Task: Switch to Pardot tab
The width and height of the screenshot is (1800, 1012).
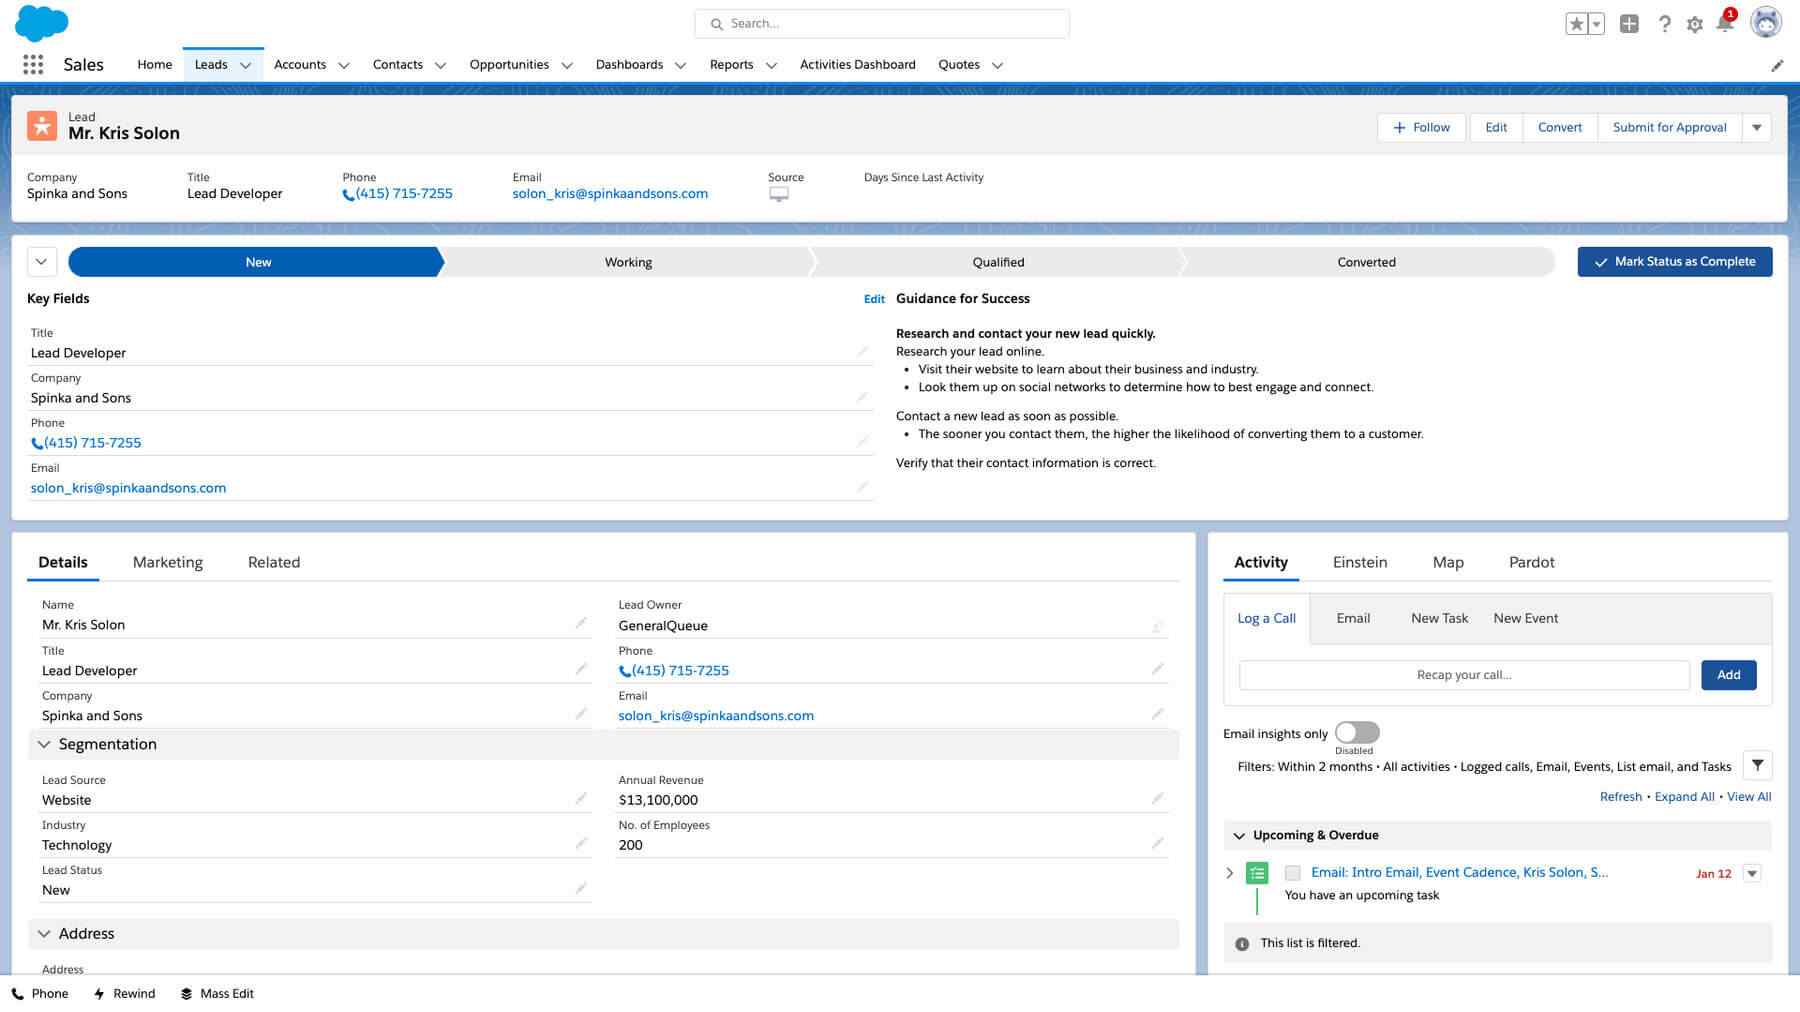Action: (x=1531, y=562)
